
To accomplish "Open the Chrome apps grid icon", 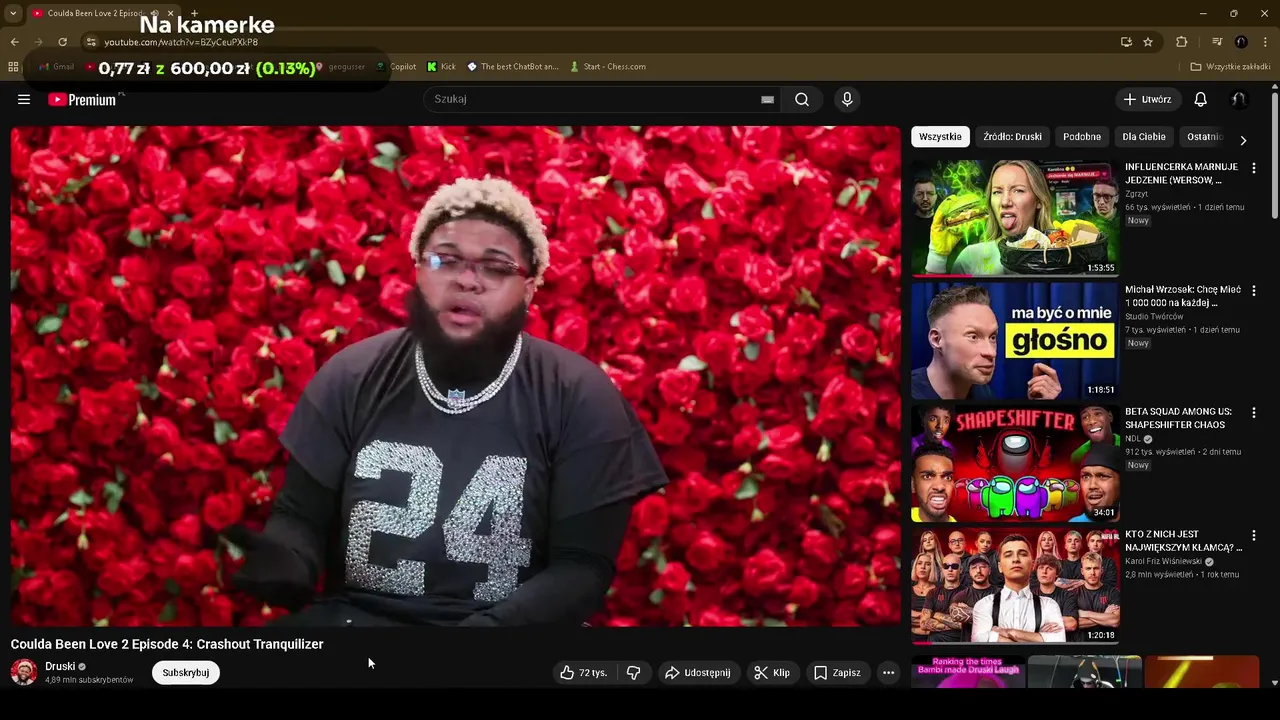I will [13, 67].
